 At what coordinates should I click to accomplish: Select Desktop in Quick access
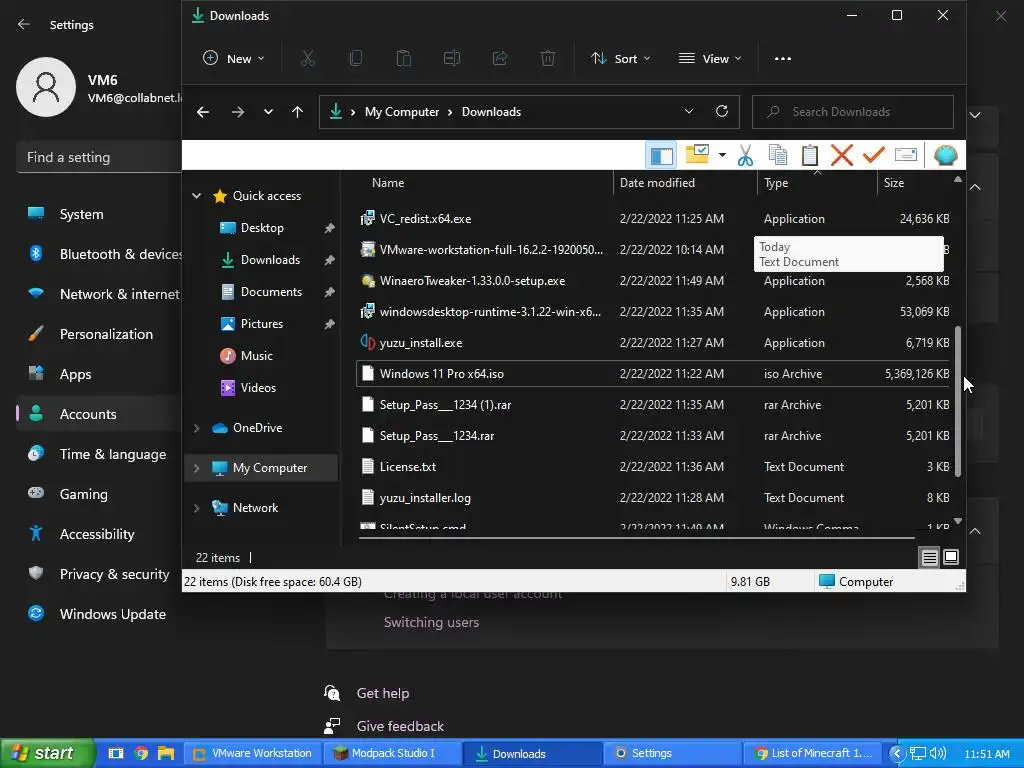point(262,228)
